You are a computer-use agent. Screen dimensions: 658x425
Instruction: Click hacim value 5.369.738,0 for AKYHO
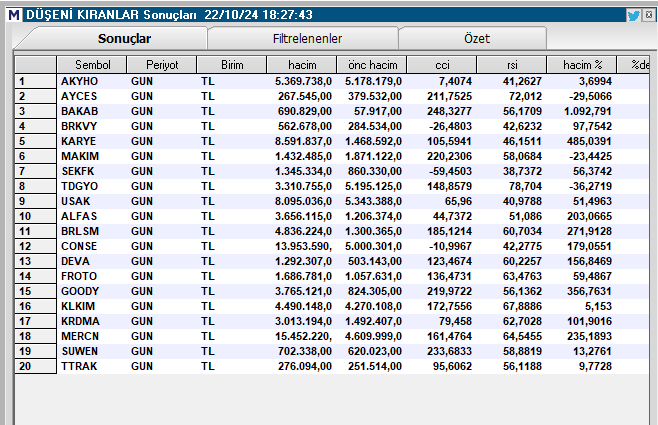pos(303,81)
